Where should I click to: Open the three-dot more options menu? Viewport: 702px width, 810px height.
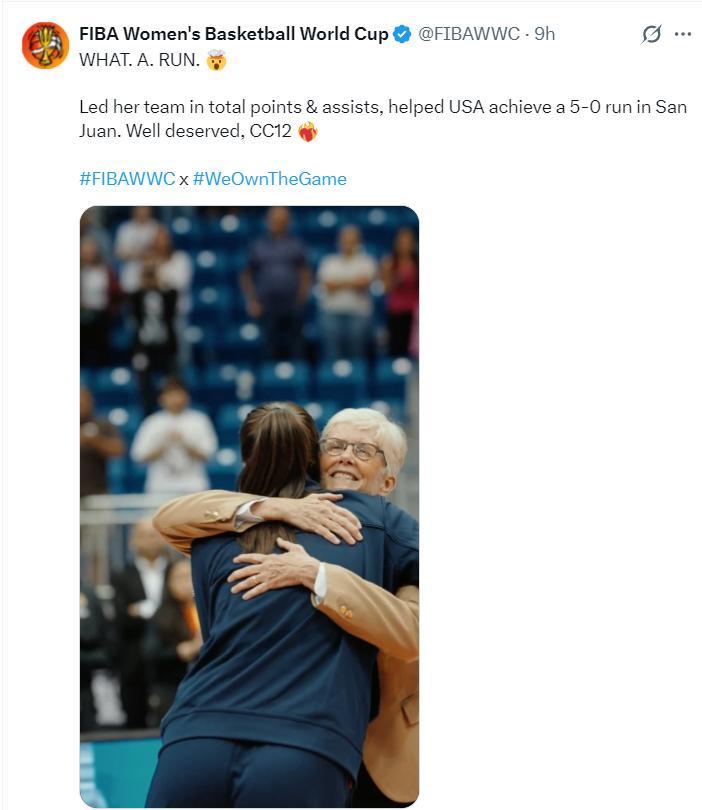pos(682,34)
